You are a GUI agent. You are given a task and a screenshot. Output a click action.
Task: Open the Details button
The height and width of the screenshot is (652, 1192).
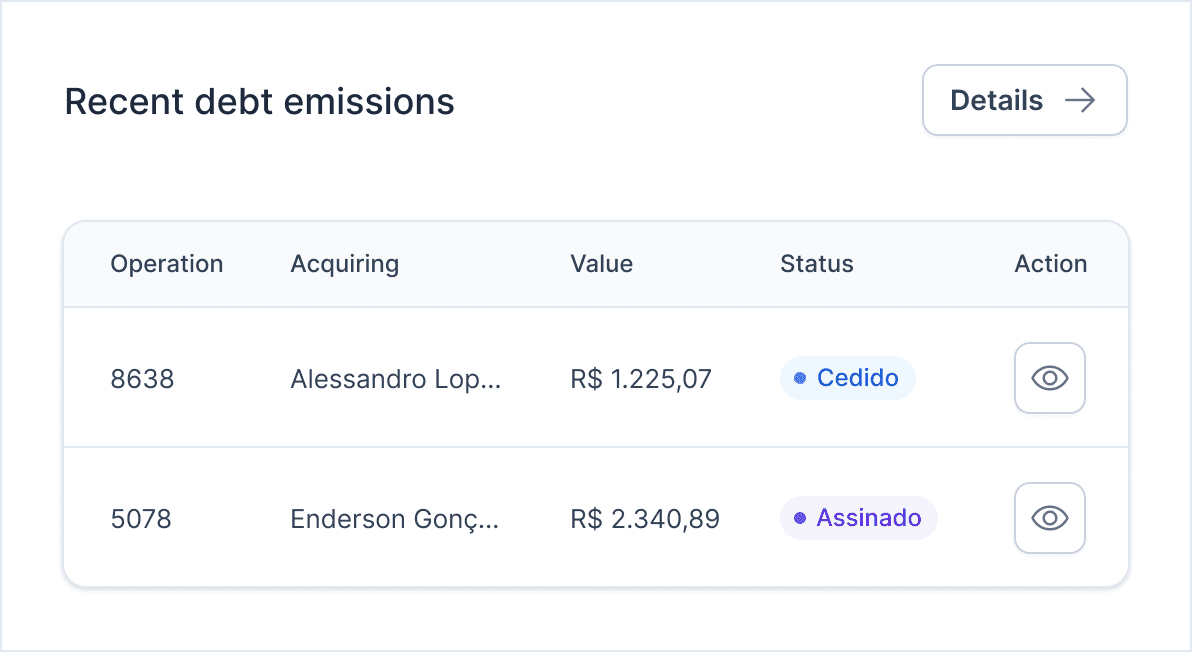(1024, 100)
